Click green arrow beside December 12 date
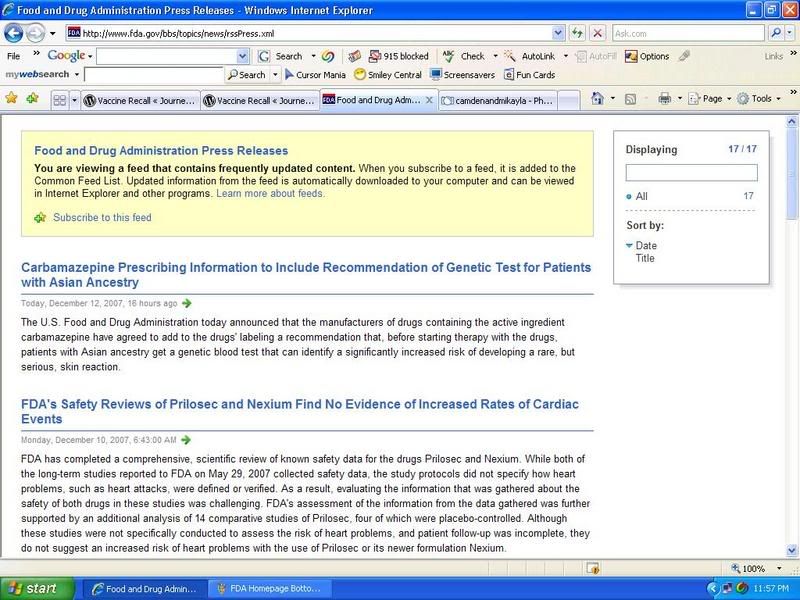800x600 pixels. tap(187, 303)
